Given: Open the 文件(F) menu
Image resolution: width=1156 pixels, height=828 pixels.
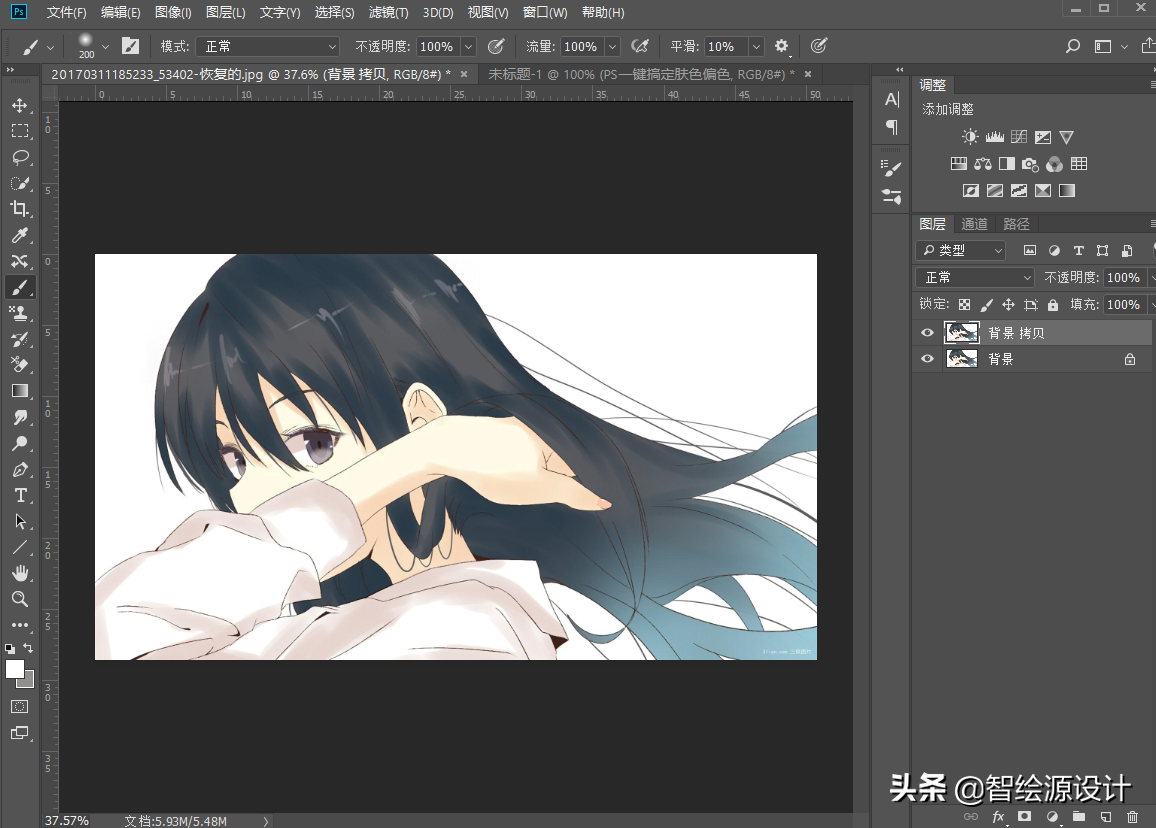Looking at the screenshot, I should point(66,13).
